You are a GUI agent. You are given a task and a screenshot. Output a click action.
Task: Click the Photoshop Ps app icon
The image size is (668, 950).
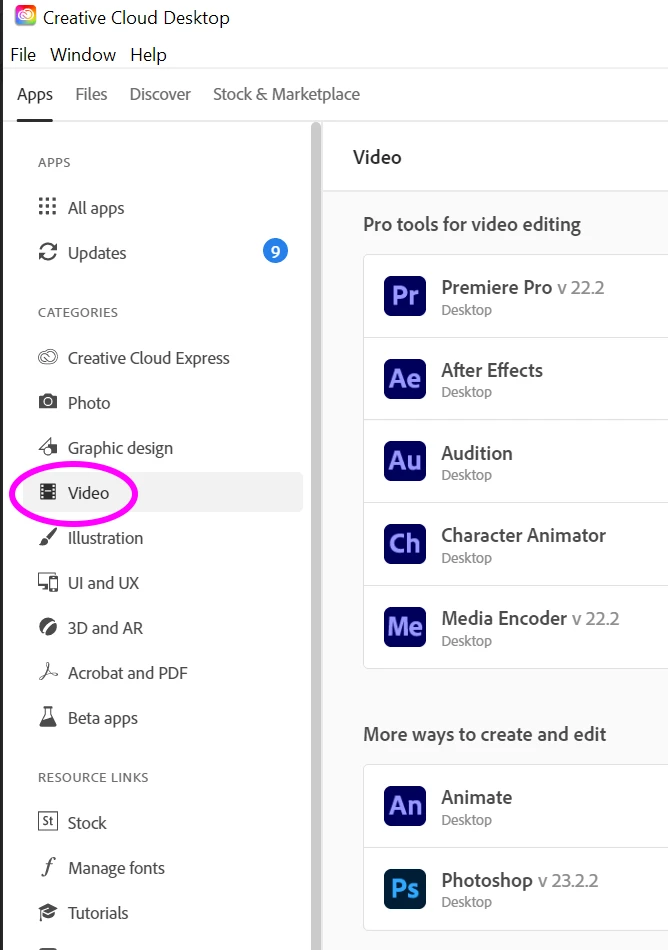[405, 889]
